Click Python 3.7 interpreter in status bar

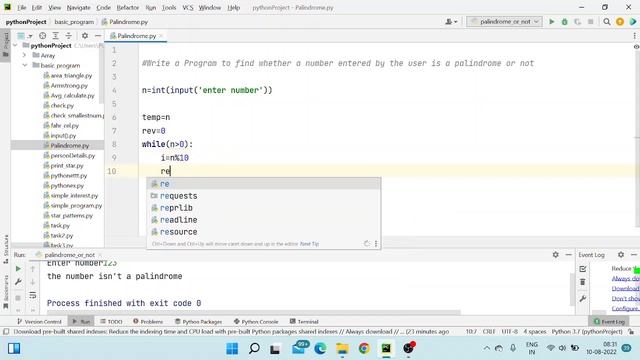587,332
